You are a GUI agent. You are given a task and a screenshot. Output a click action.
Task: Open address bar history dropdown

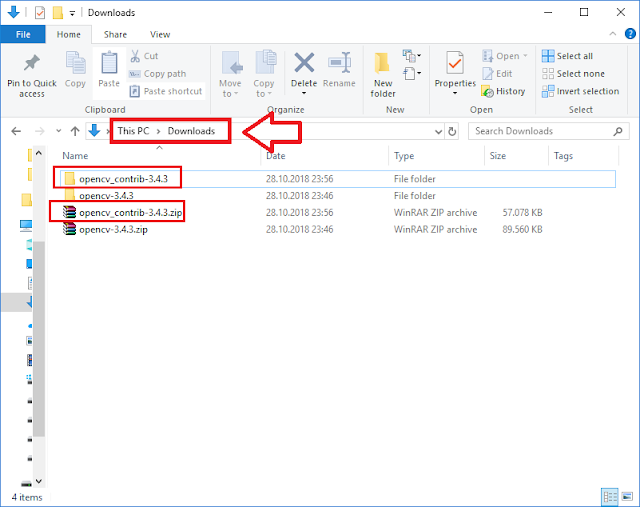438,131
